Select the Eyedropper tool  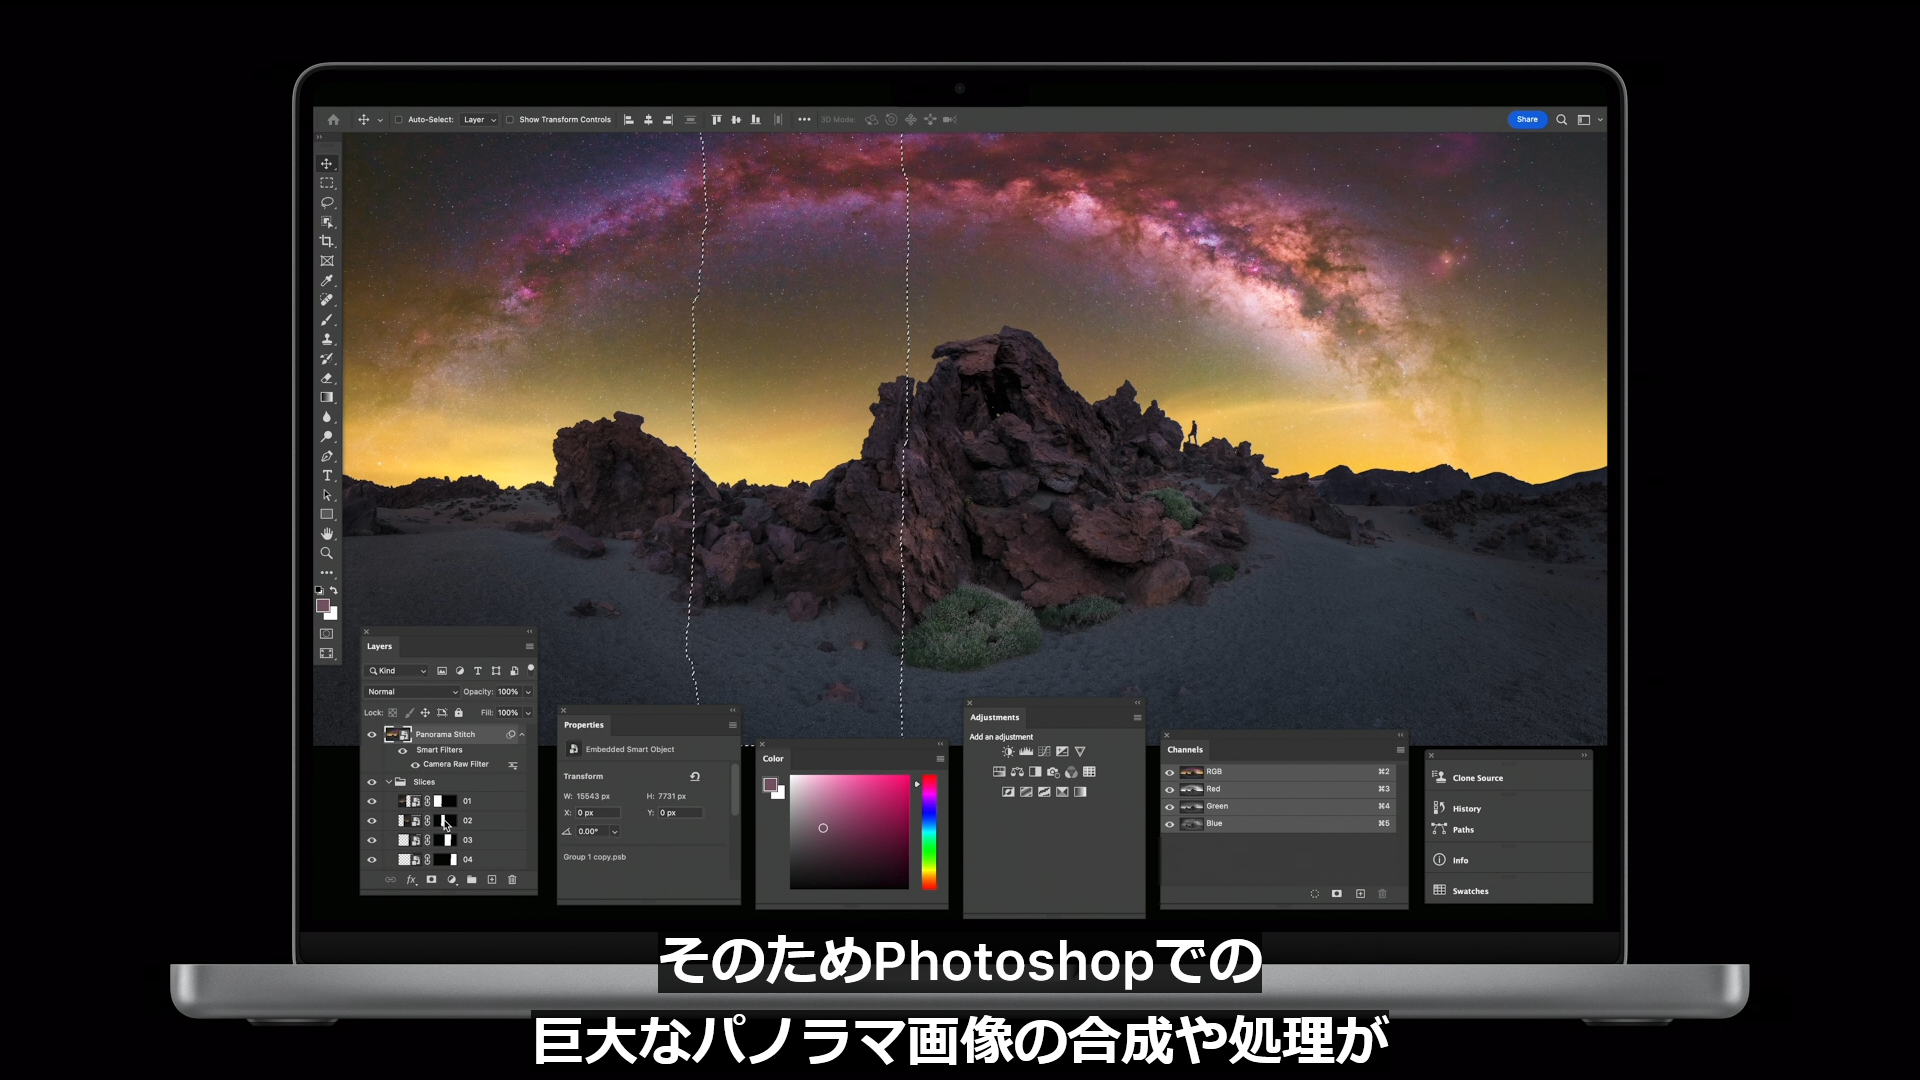[x=326, y=281]
